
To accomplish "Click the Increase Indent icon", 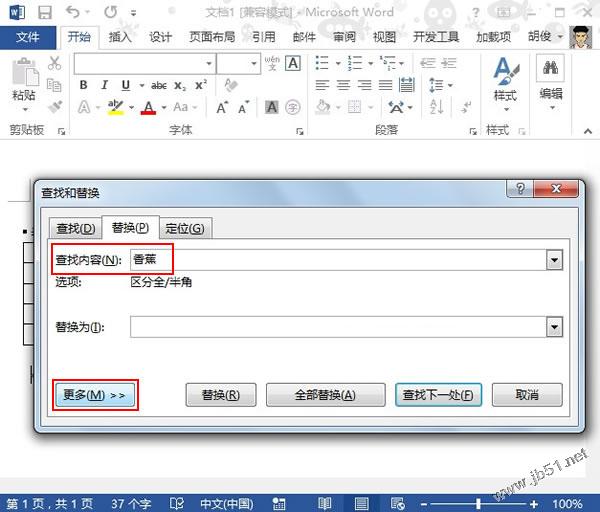I will pos(448,63).
